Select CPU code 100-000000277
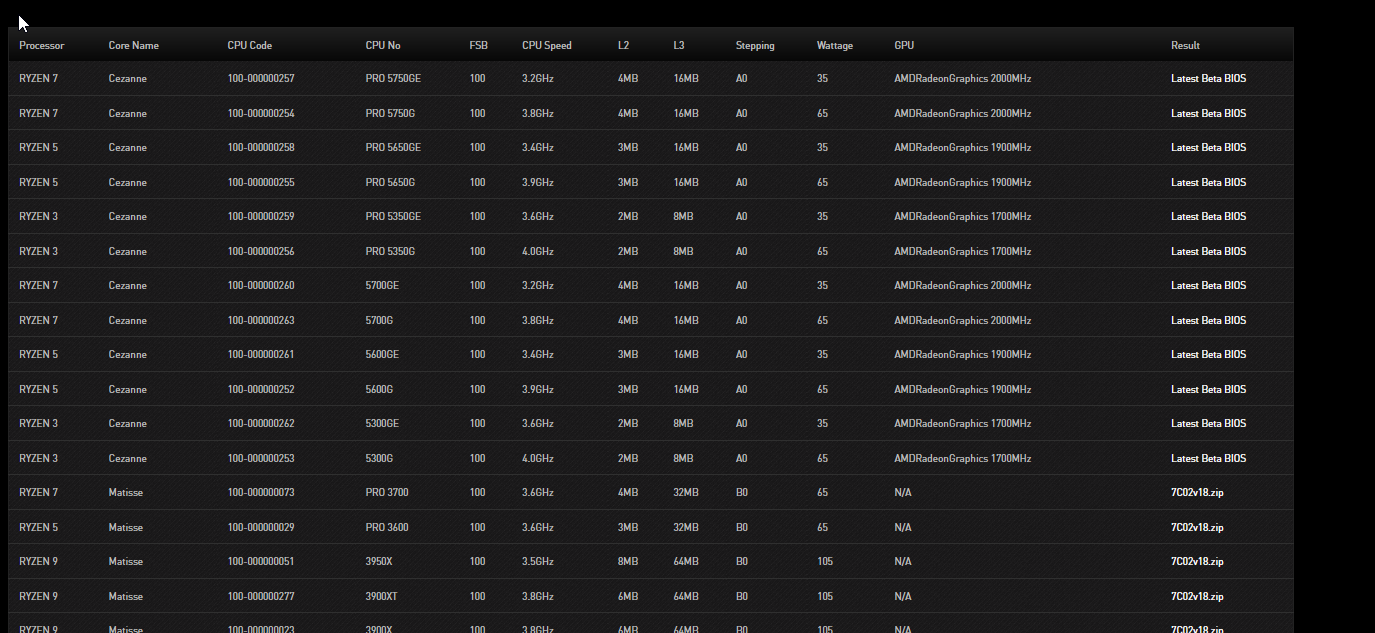This screenshot has width=1375, height=633. [x=261, y=596]
